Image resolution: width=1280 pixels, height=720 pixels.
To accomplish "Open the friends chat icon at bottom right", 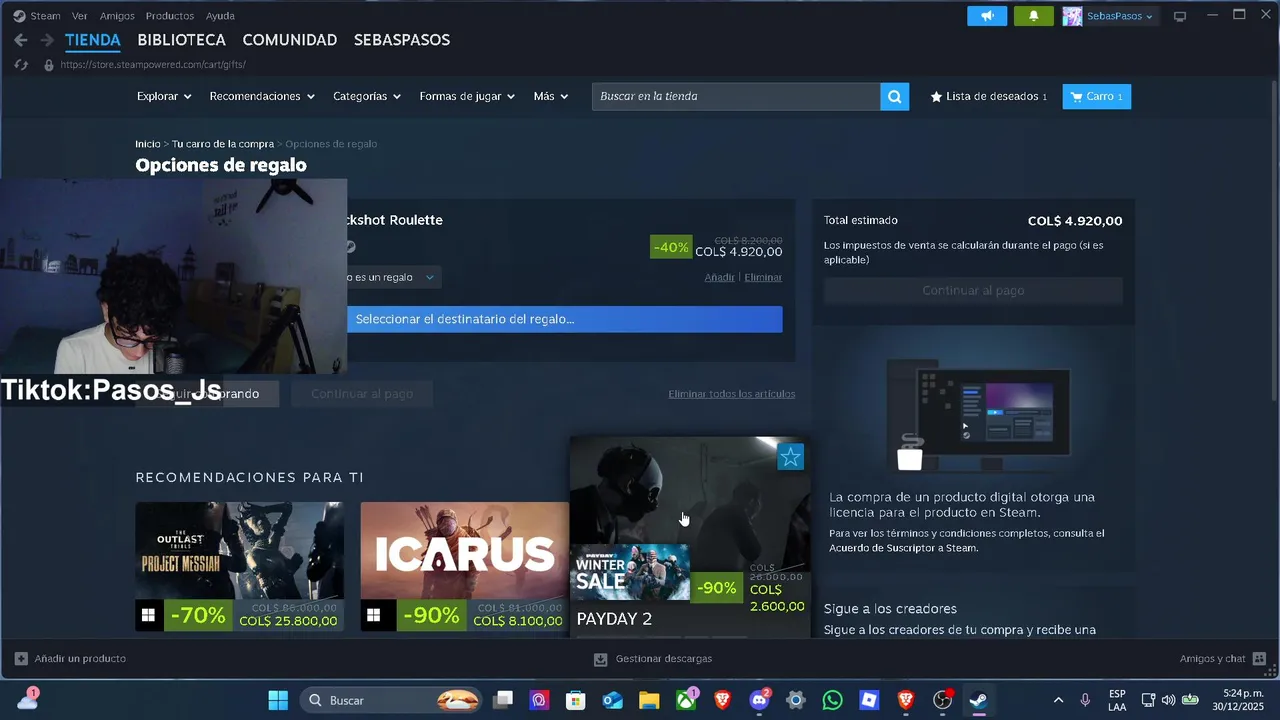I will click(1259, 659).
